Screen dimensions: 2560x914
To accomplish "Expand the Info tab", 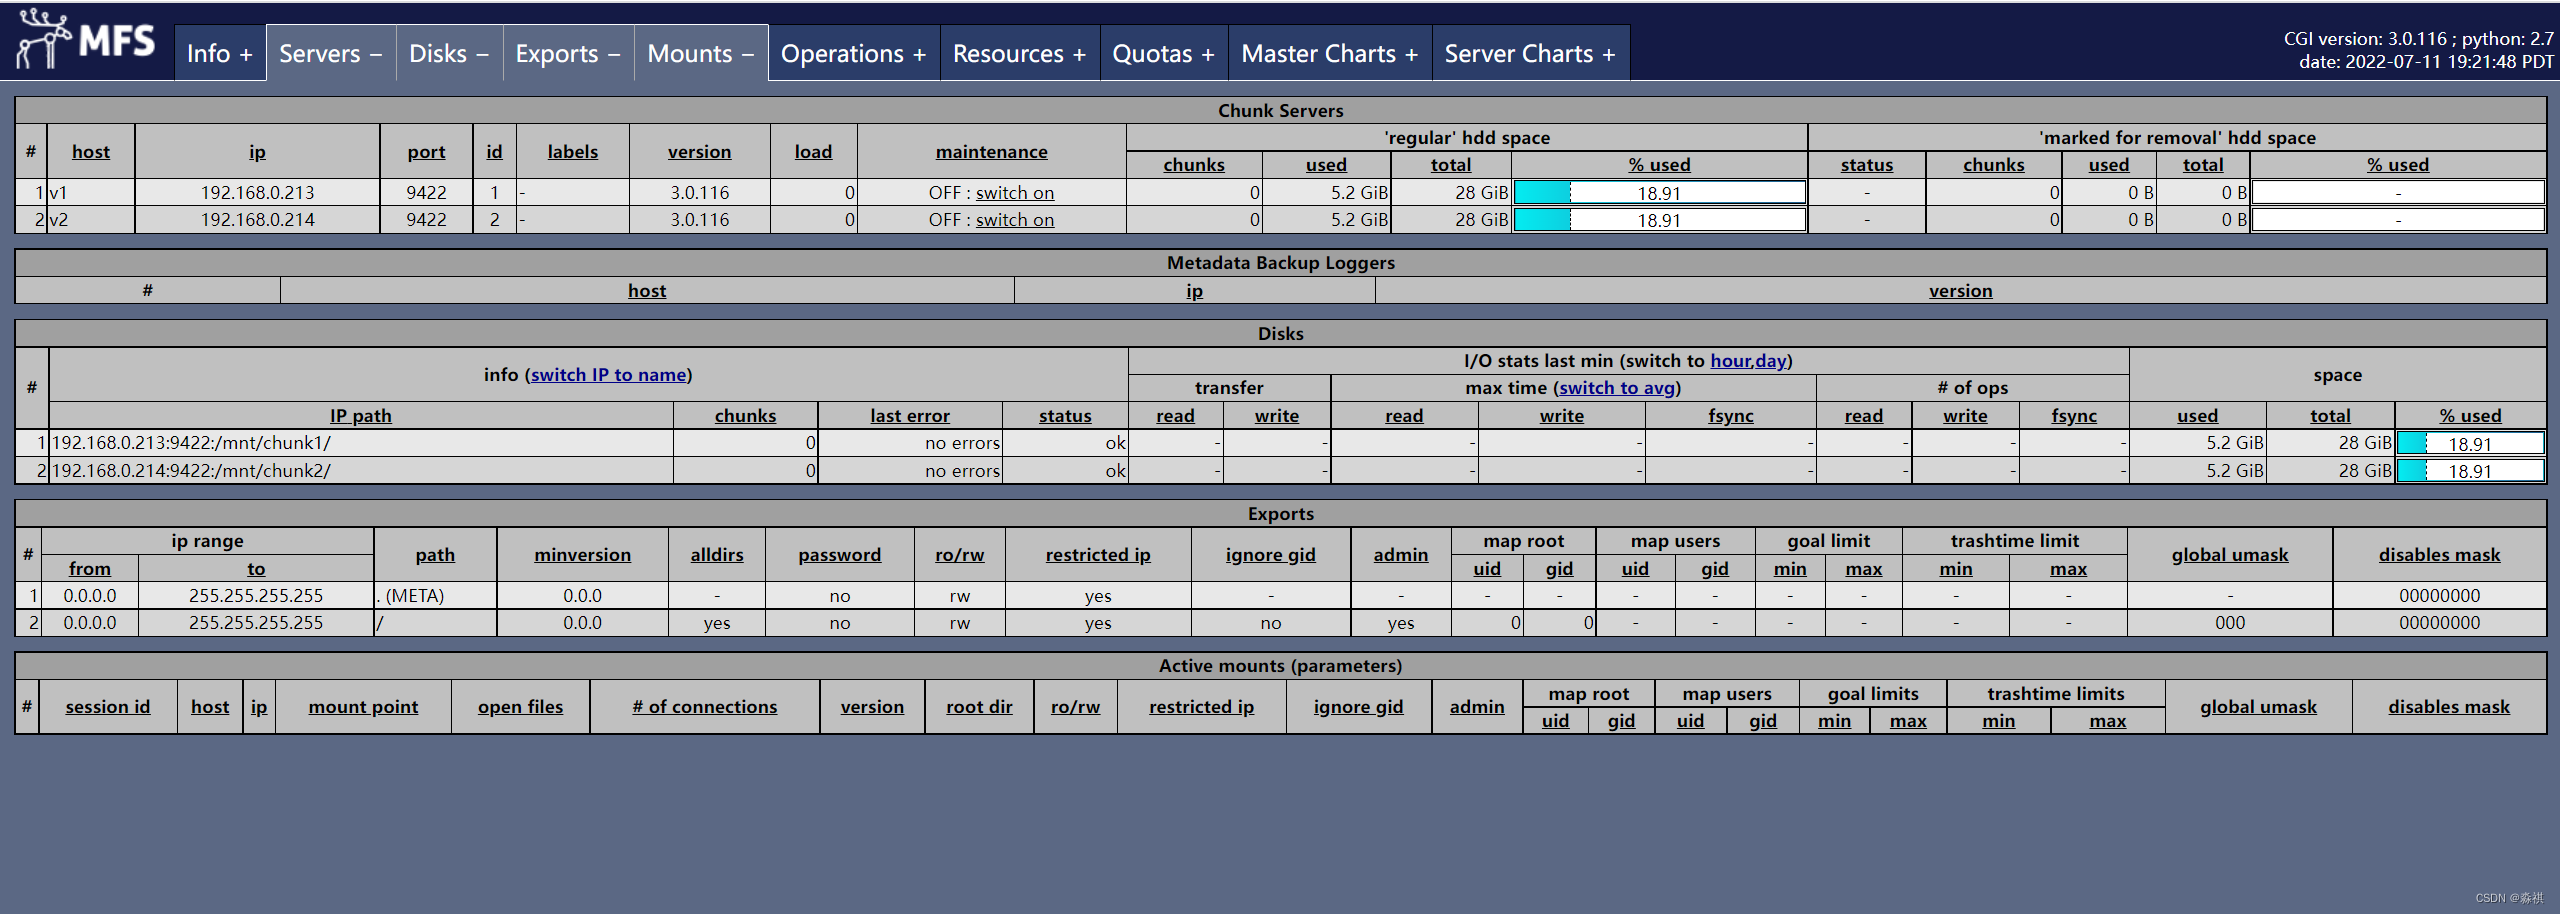I will (220, 54).
